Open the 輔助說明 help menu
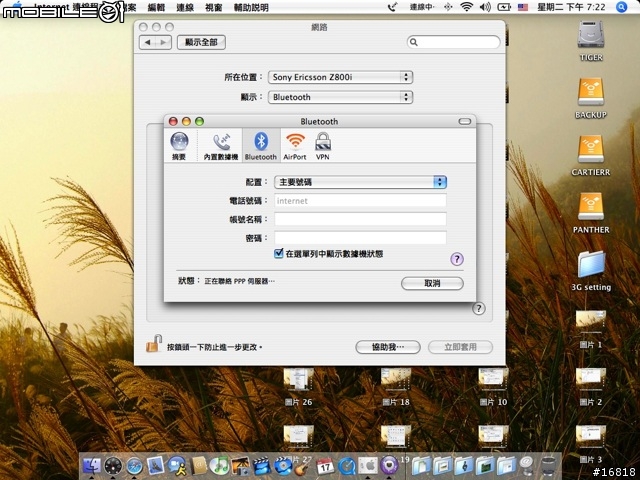 251,7
